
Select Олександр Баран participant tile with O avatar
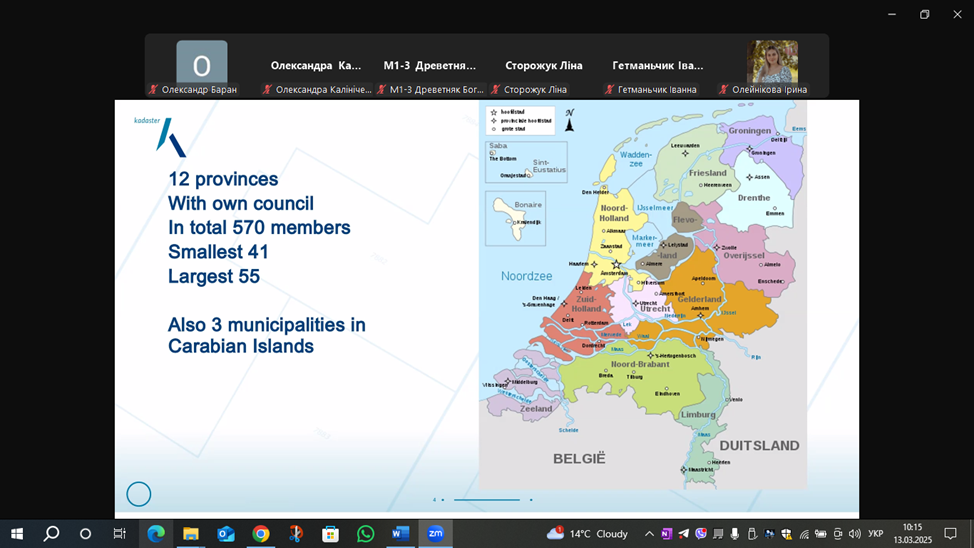[201, 66]
